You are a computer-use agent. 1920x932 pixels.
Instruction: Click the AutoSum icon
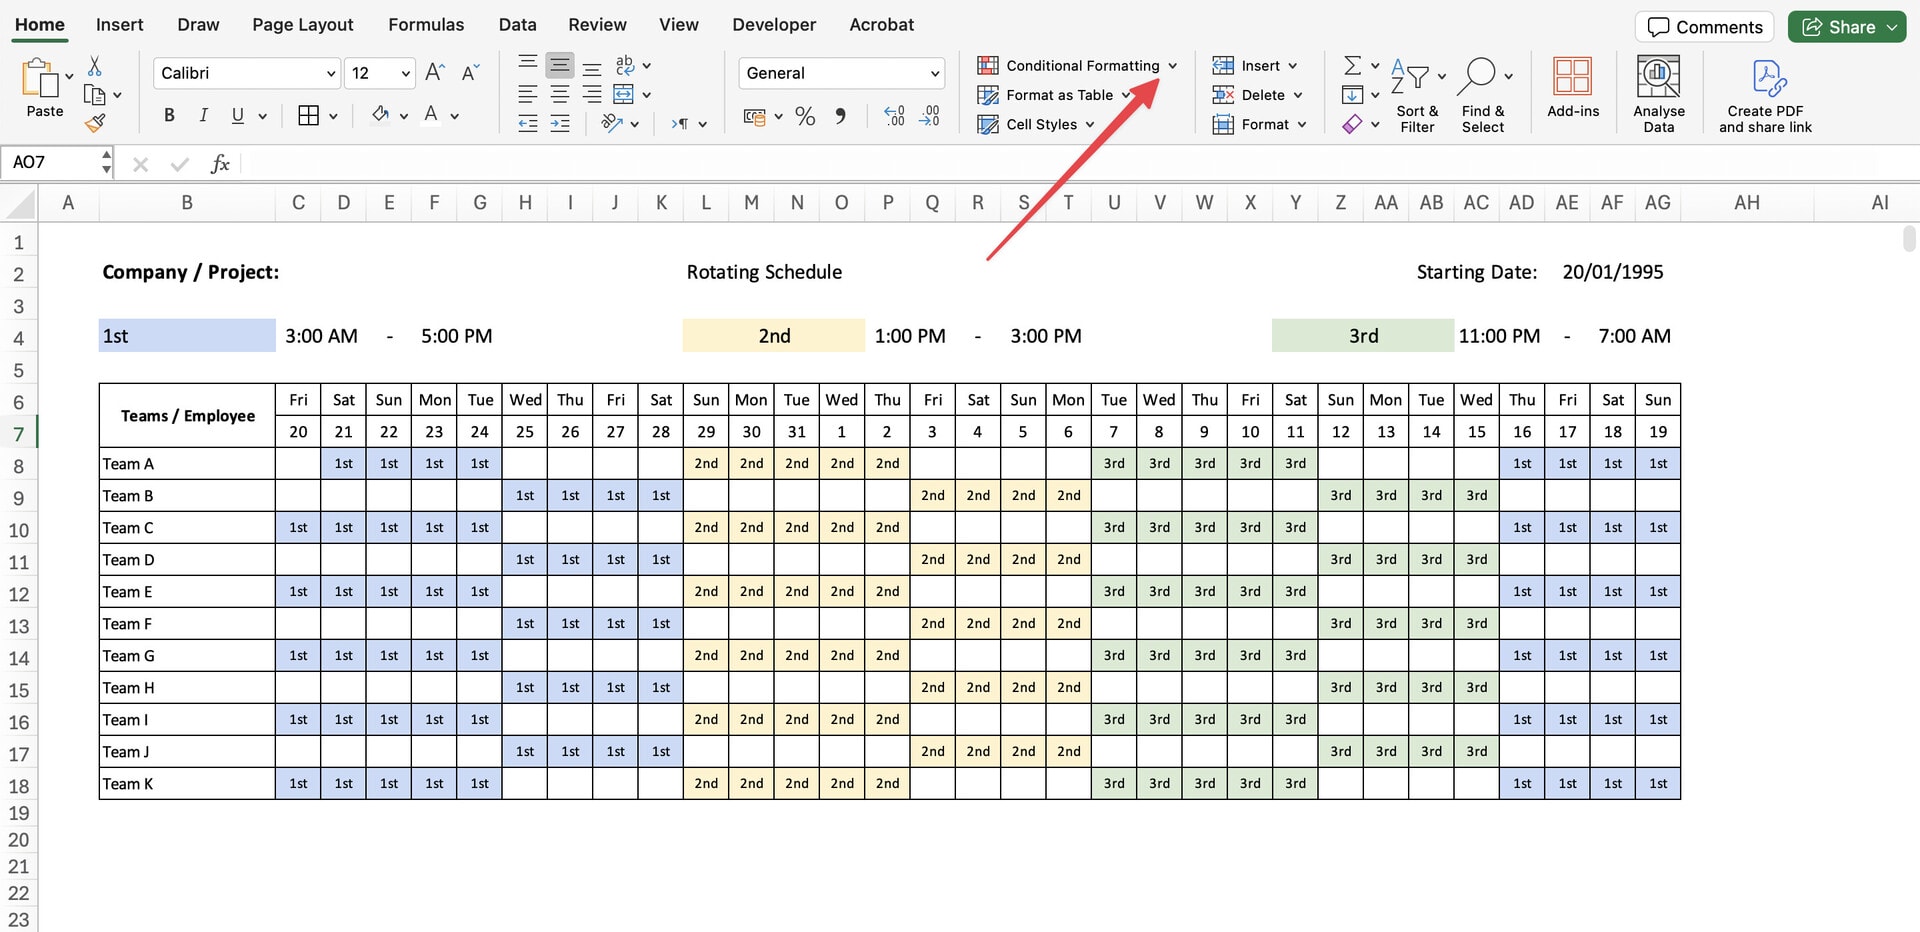[x=1352, y=65]
